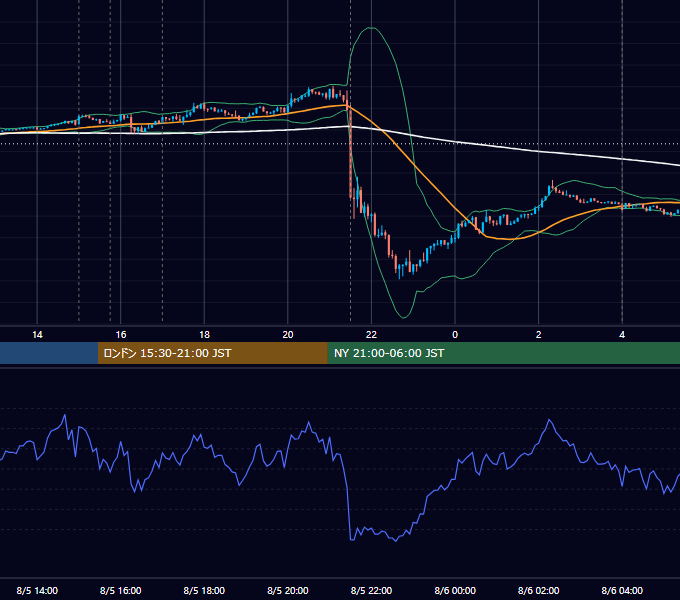The height and width of the screenshot is (600, 680).
Task: Click the 8/5 22:00 indicator axis label
Action: pyautogui.click(x=371, y=590)
